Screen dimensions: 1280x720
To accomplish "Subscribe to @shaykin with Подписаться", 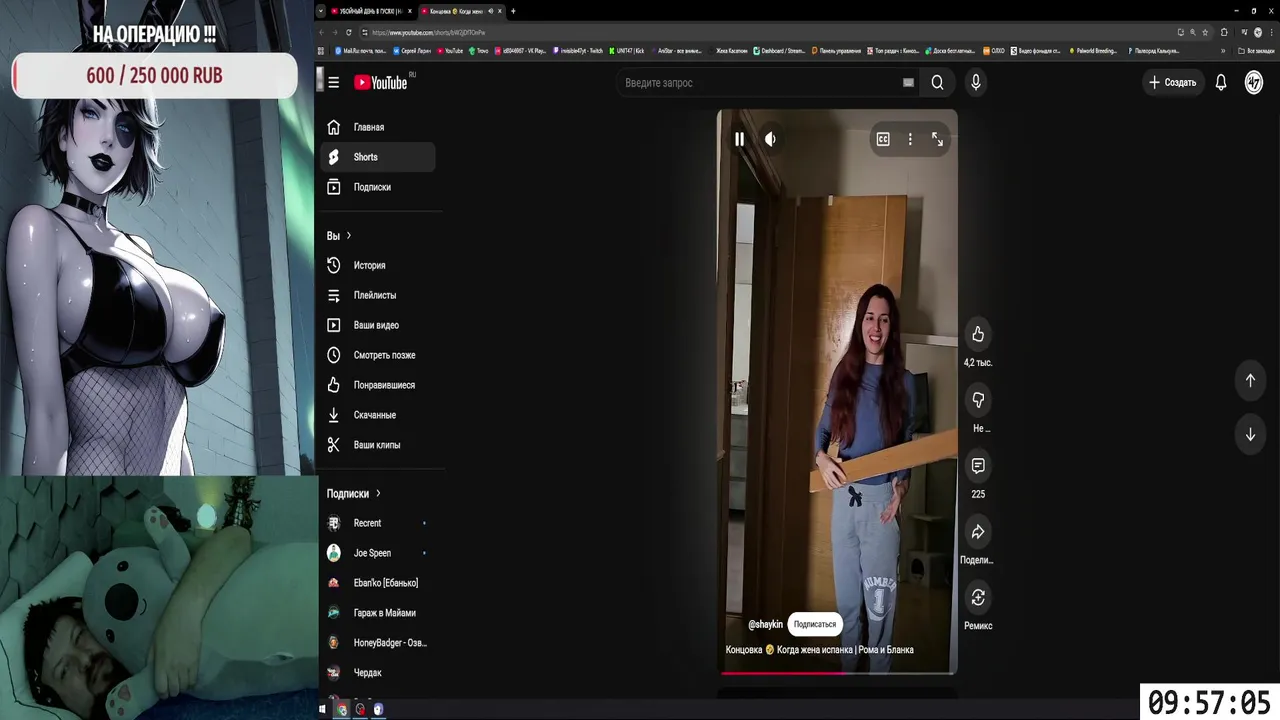I will (815, 624).
